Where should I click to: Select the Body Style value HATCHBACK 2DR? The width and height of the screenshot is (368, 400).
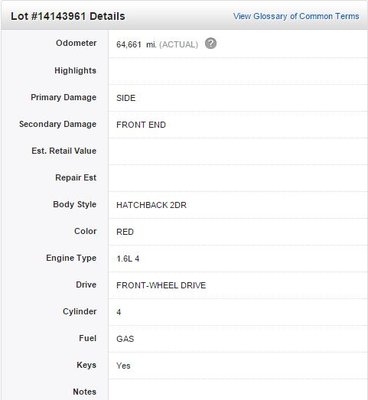[x=151, y=205]
